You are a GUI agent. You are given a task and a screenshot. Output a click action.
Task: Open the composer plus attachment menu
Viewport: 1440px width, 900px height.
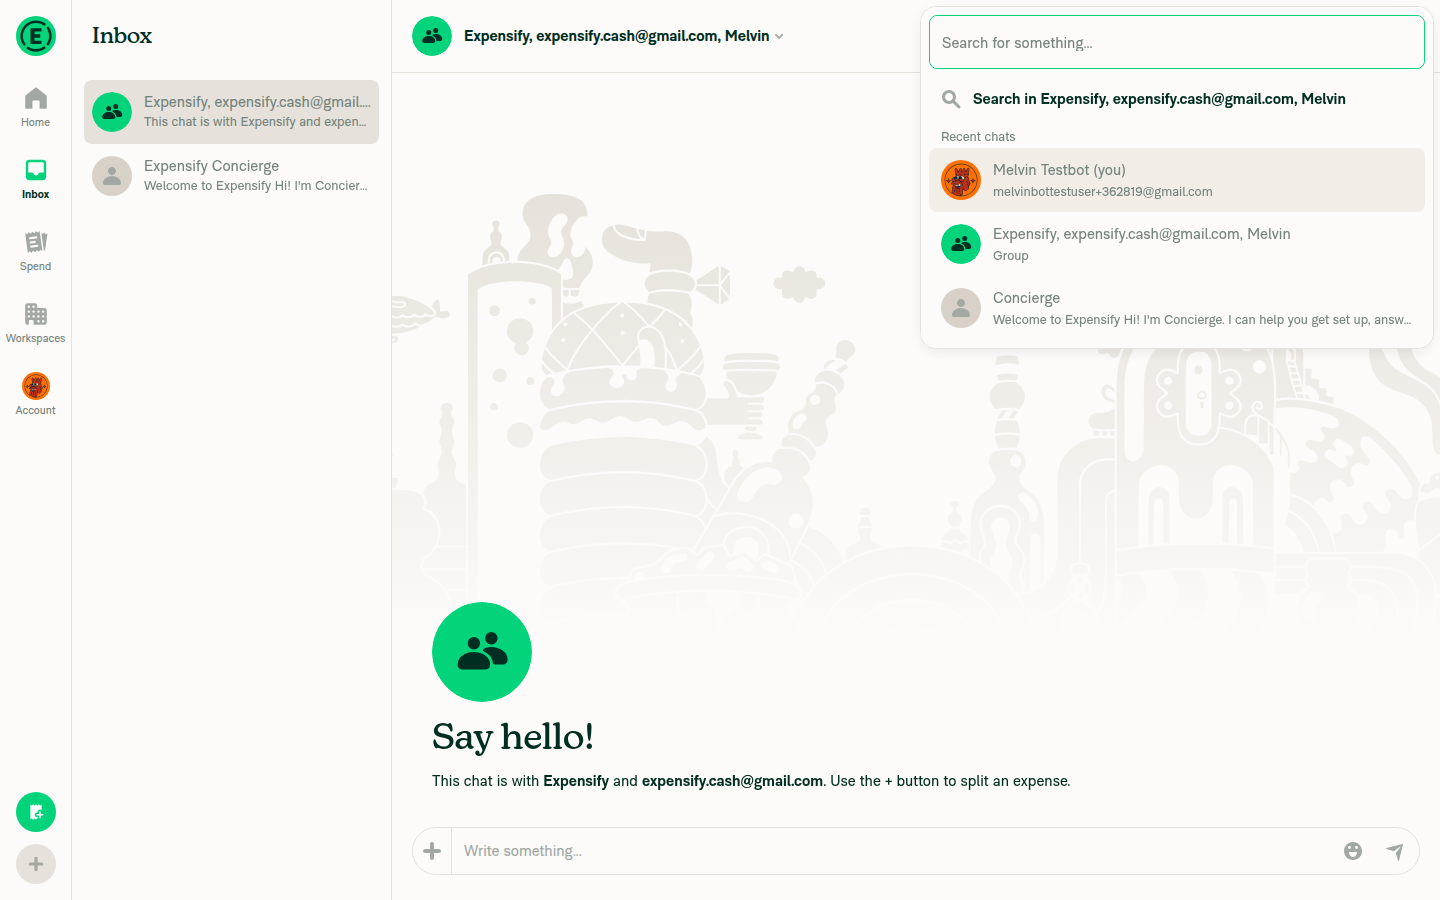(x=432, y=851)
